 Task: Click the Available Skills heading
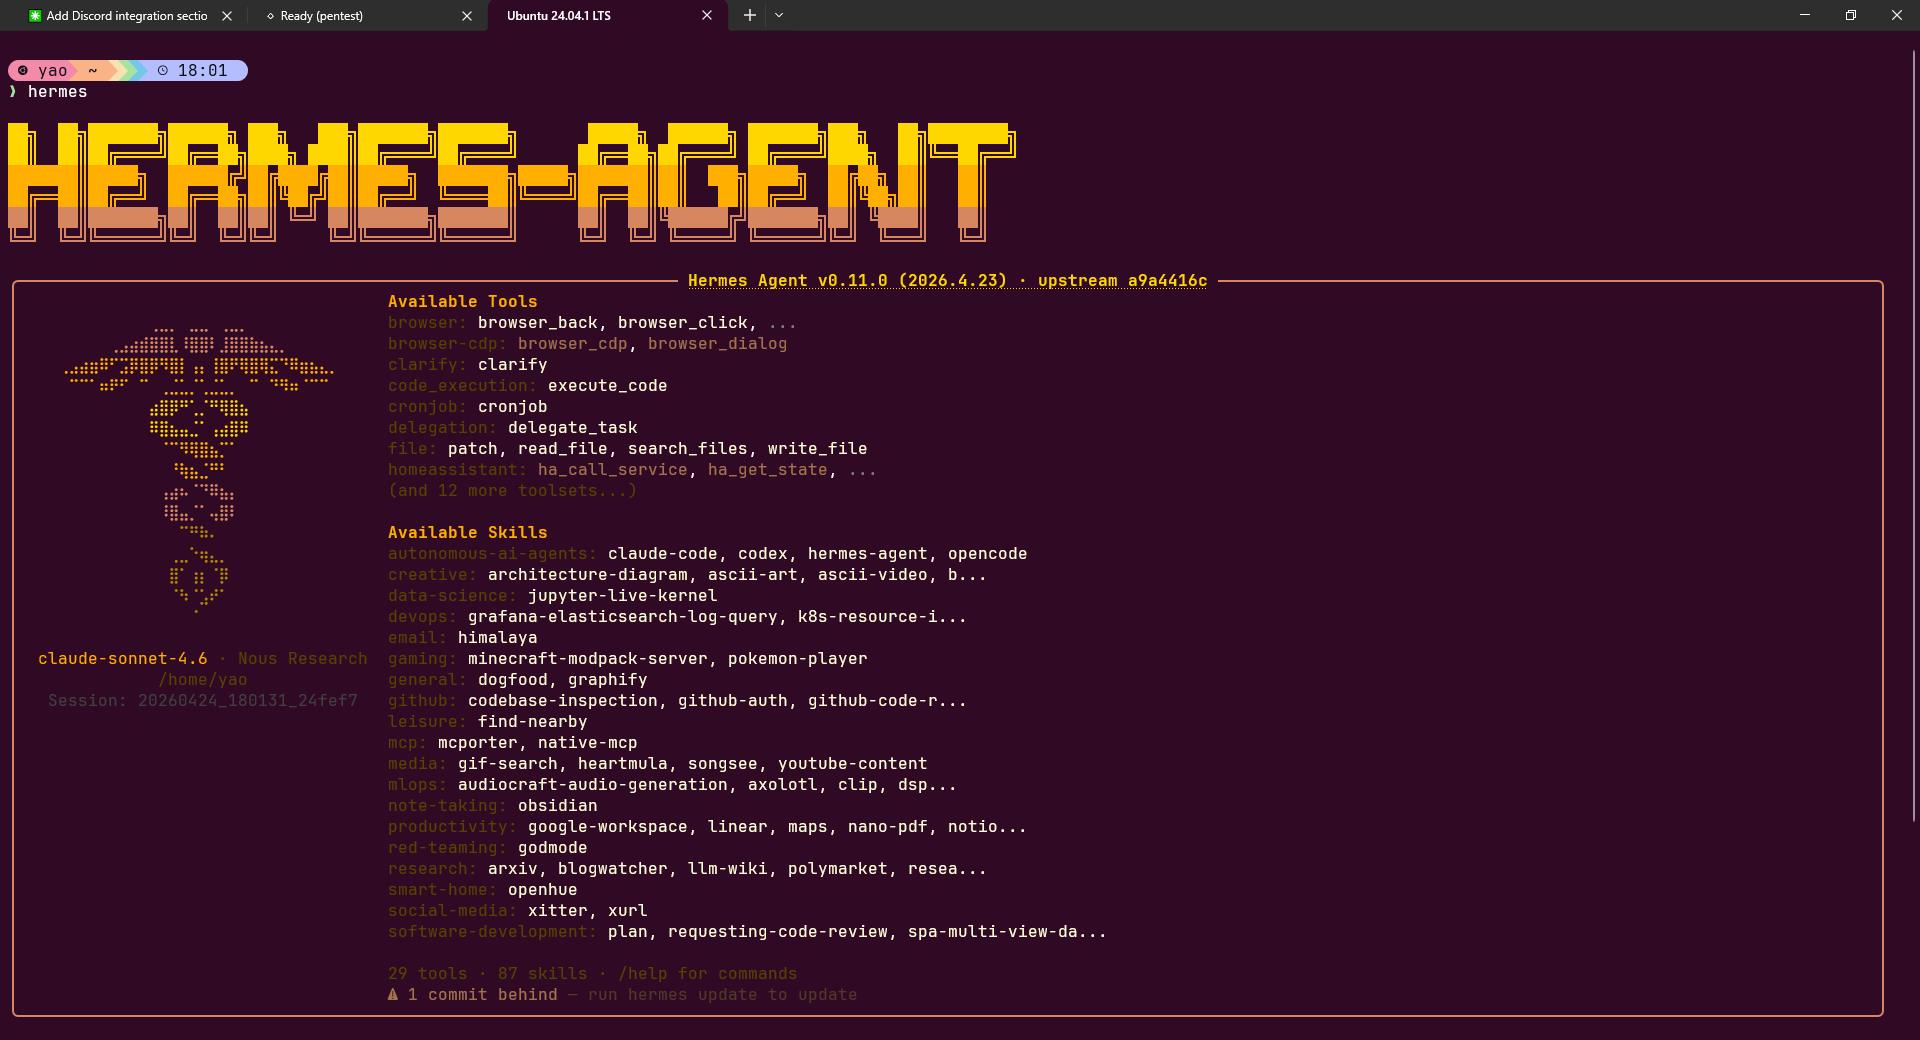[x=467, y=533]
